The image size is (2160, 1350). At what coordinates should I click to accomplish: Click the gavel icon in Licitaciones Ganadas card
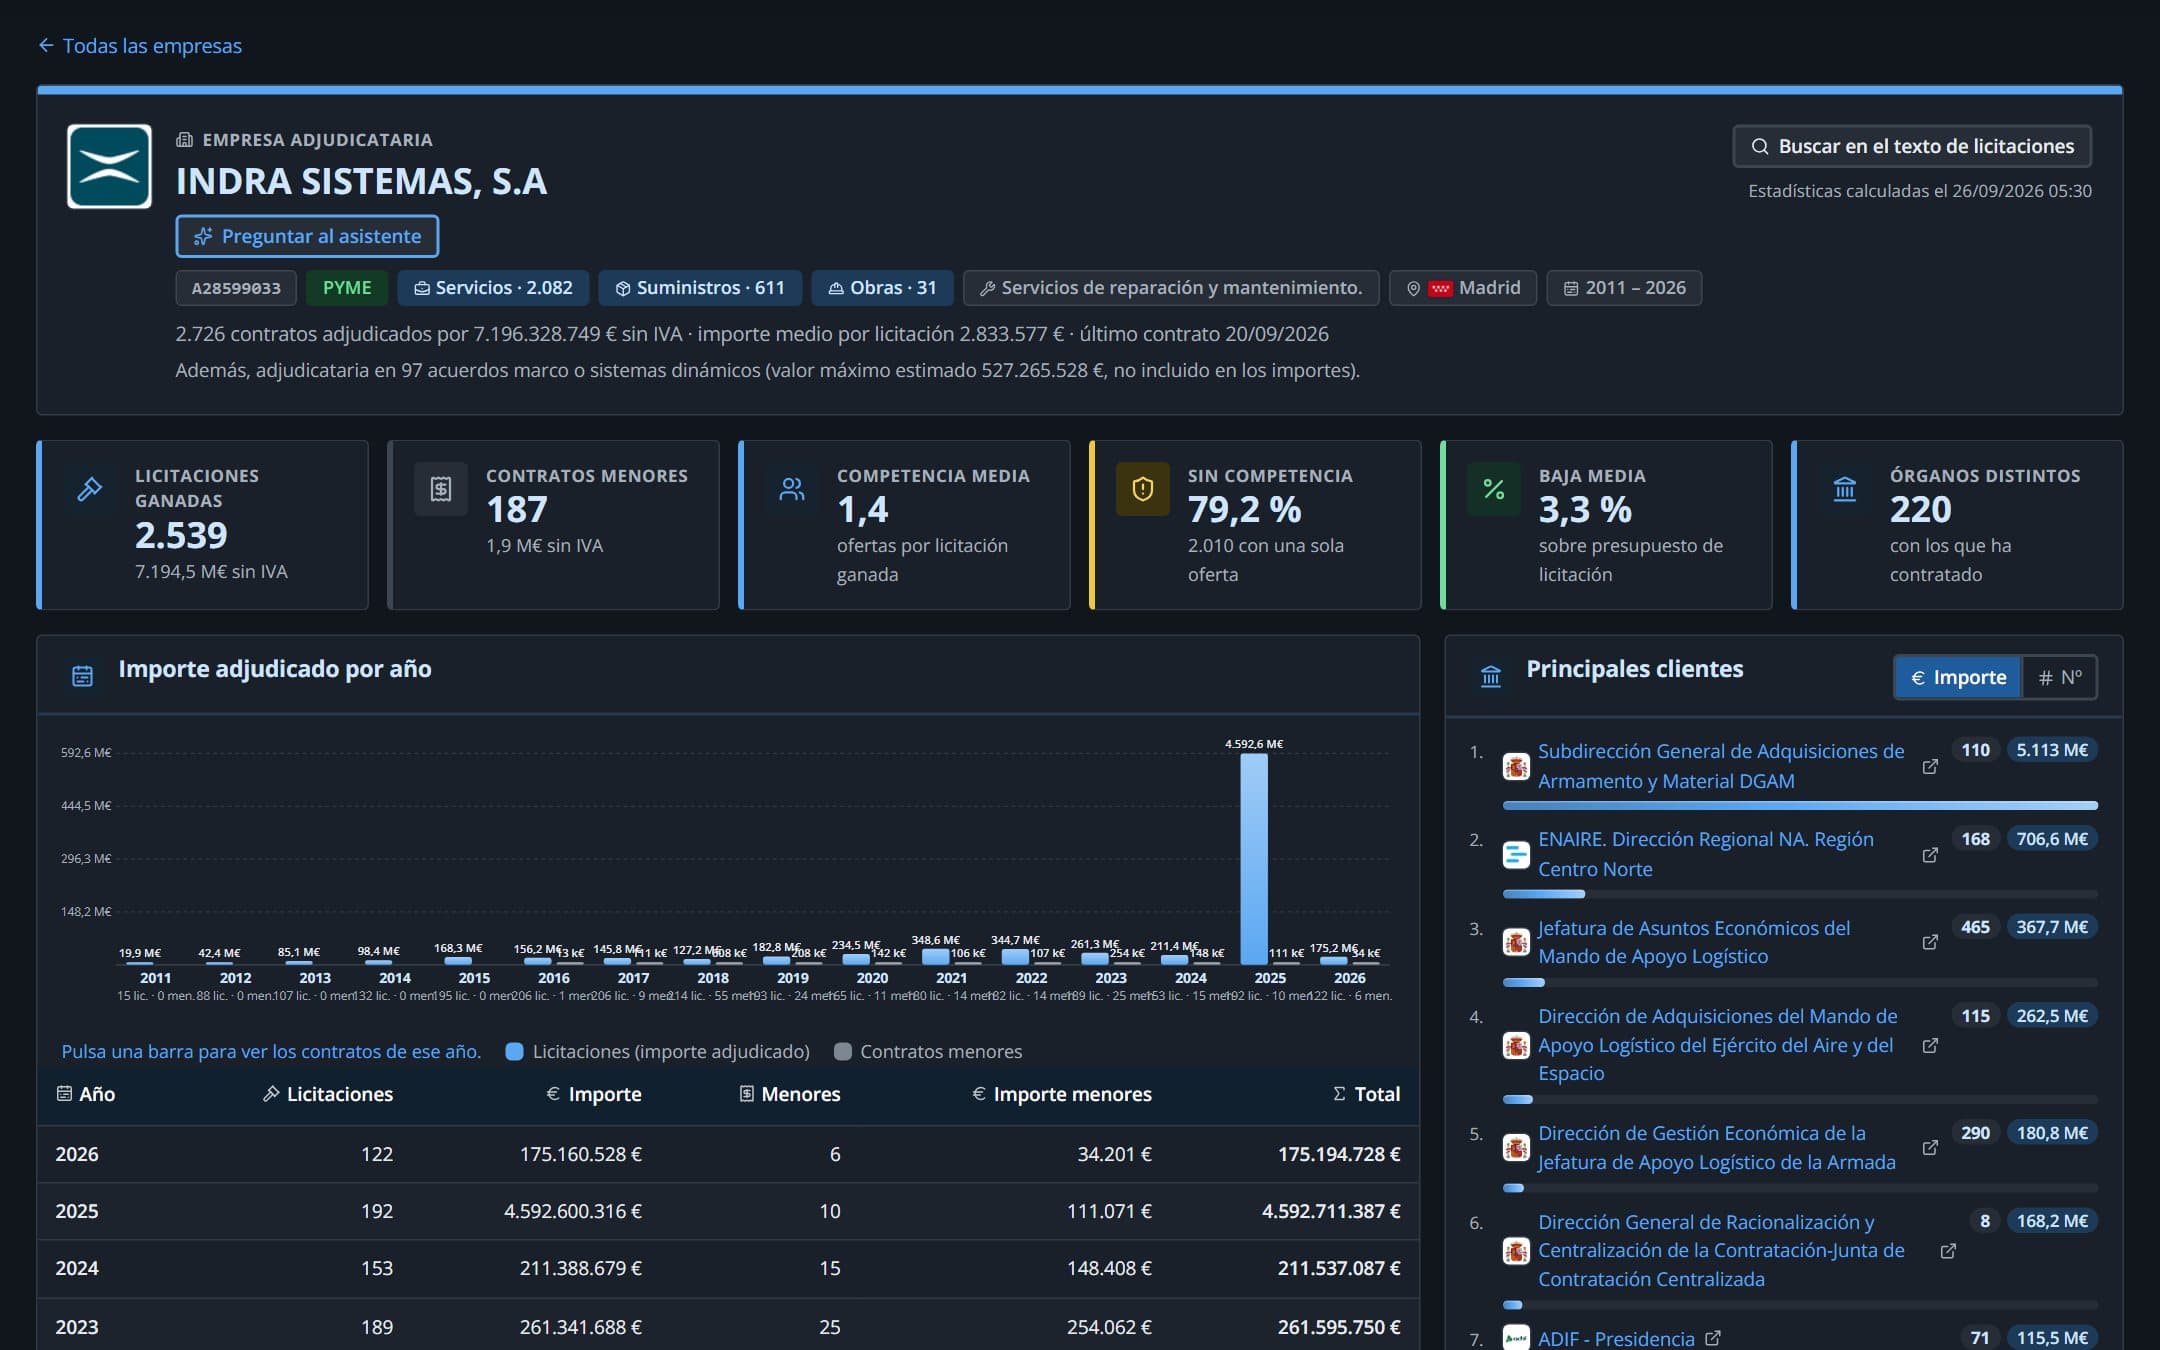pyautogui.click(x=90, y=489)
